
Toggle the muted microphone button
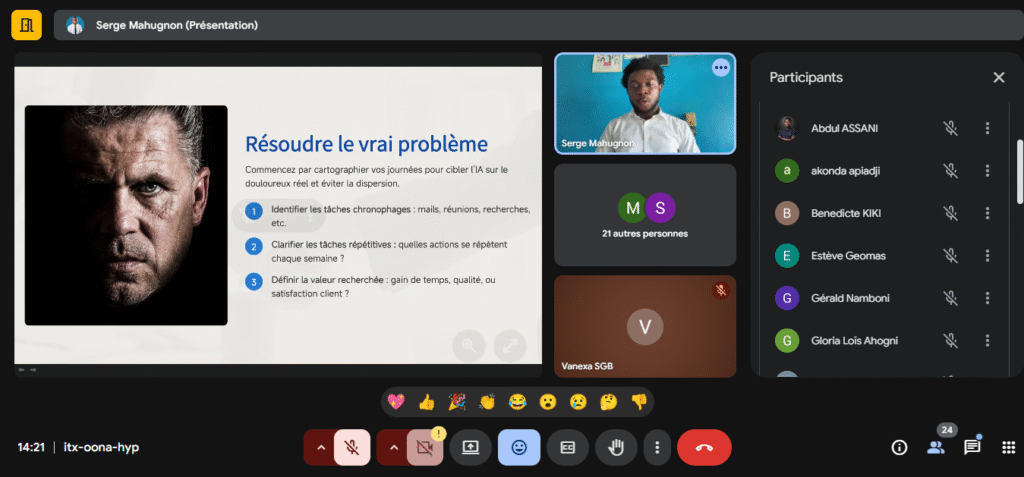[x=352, y=447]
